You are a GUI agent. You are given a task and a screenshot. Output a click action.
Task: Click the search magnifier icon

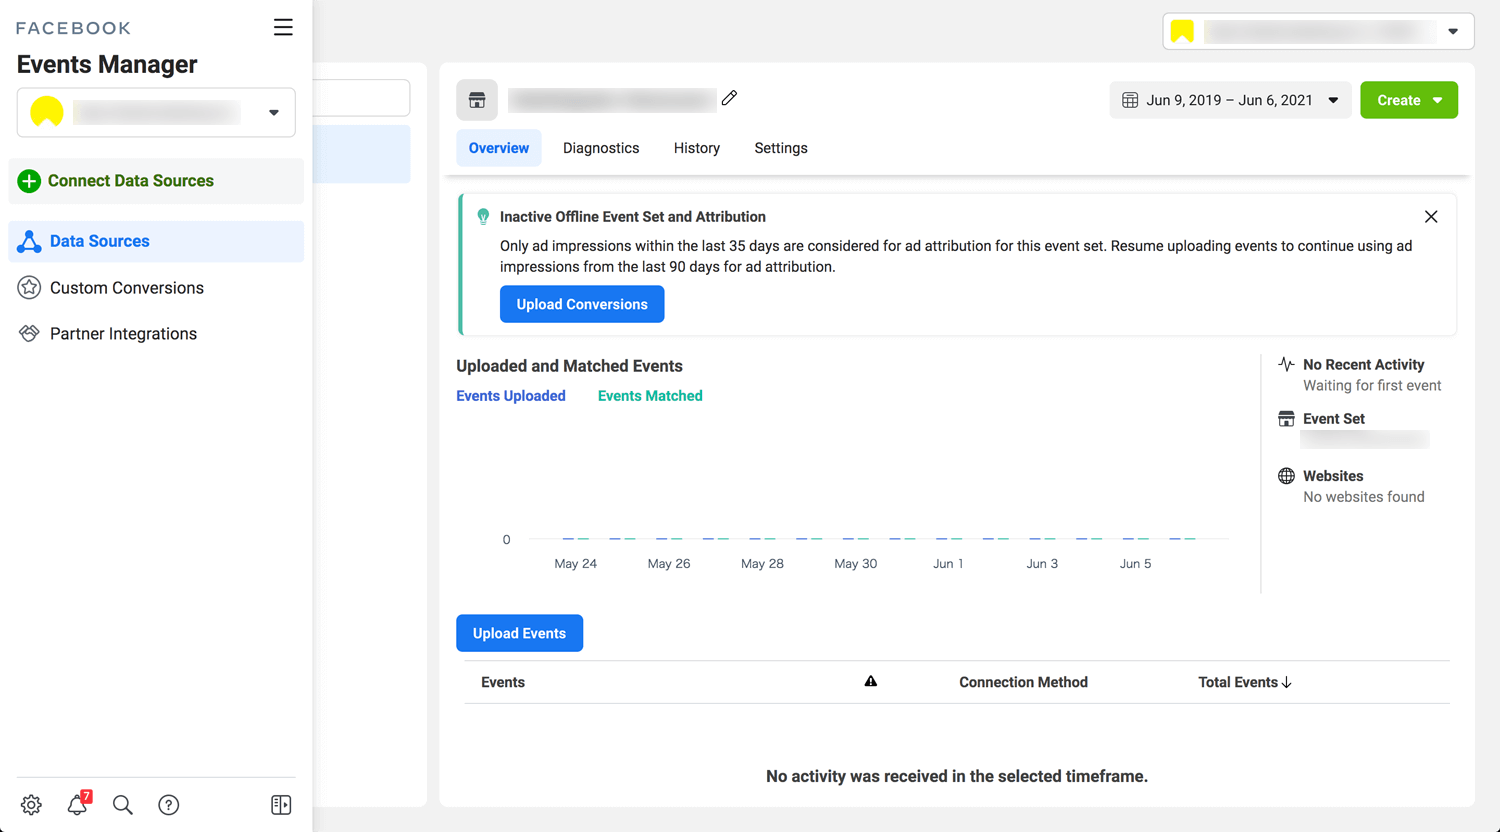[123, 805]
